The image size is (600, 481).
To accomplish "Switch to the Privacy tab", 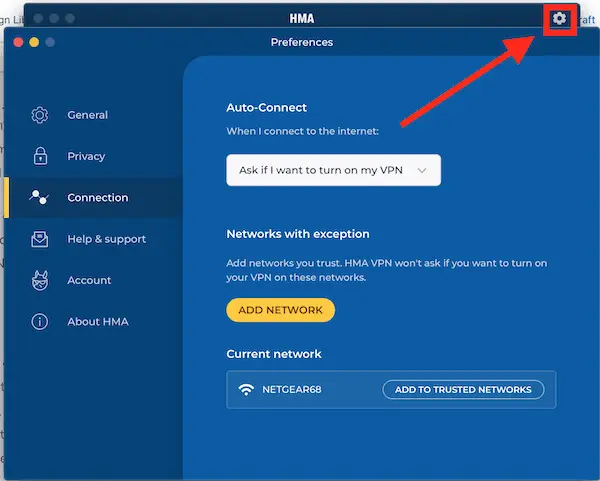I will pyautogui.click(x=93, y=156).
